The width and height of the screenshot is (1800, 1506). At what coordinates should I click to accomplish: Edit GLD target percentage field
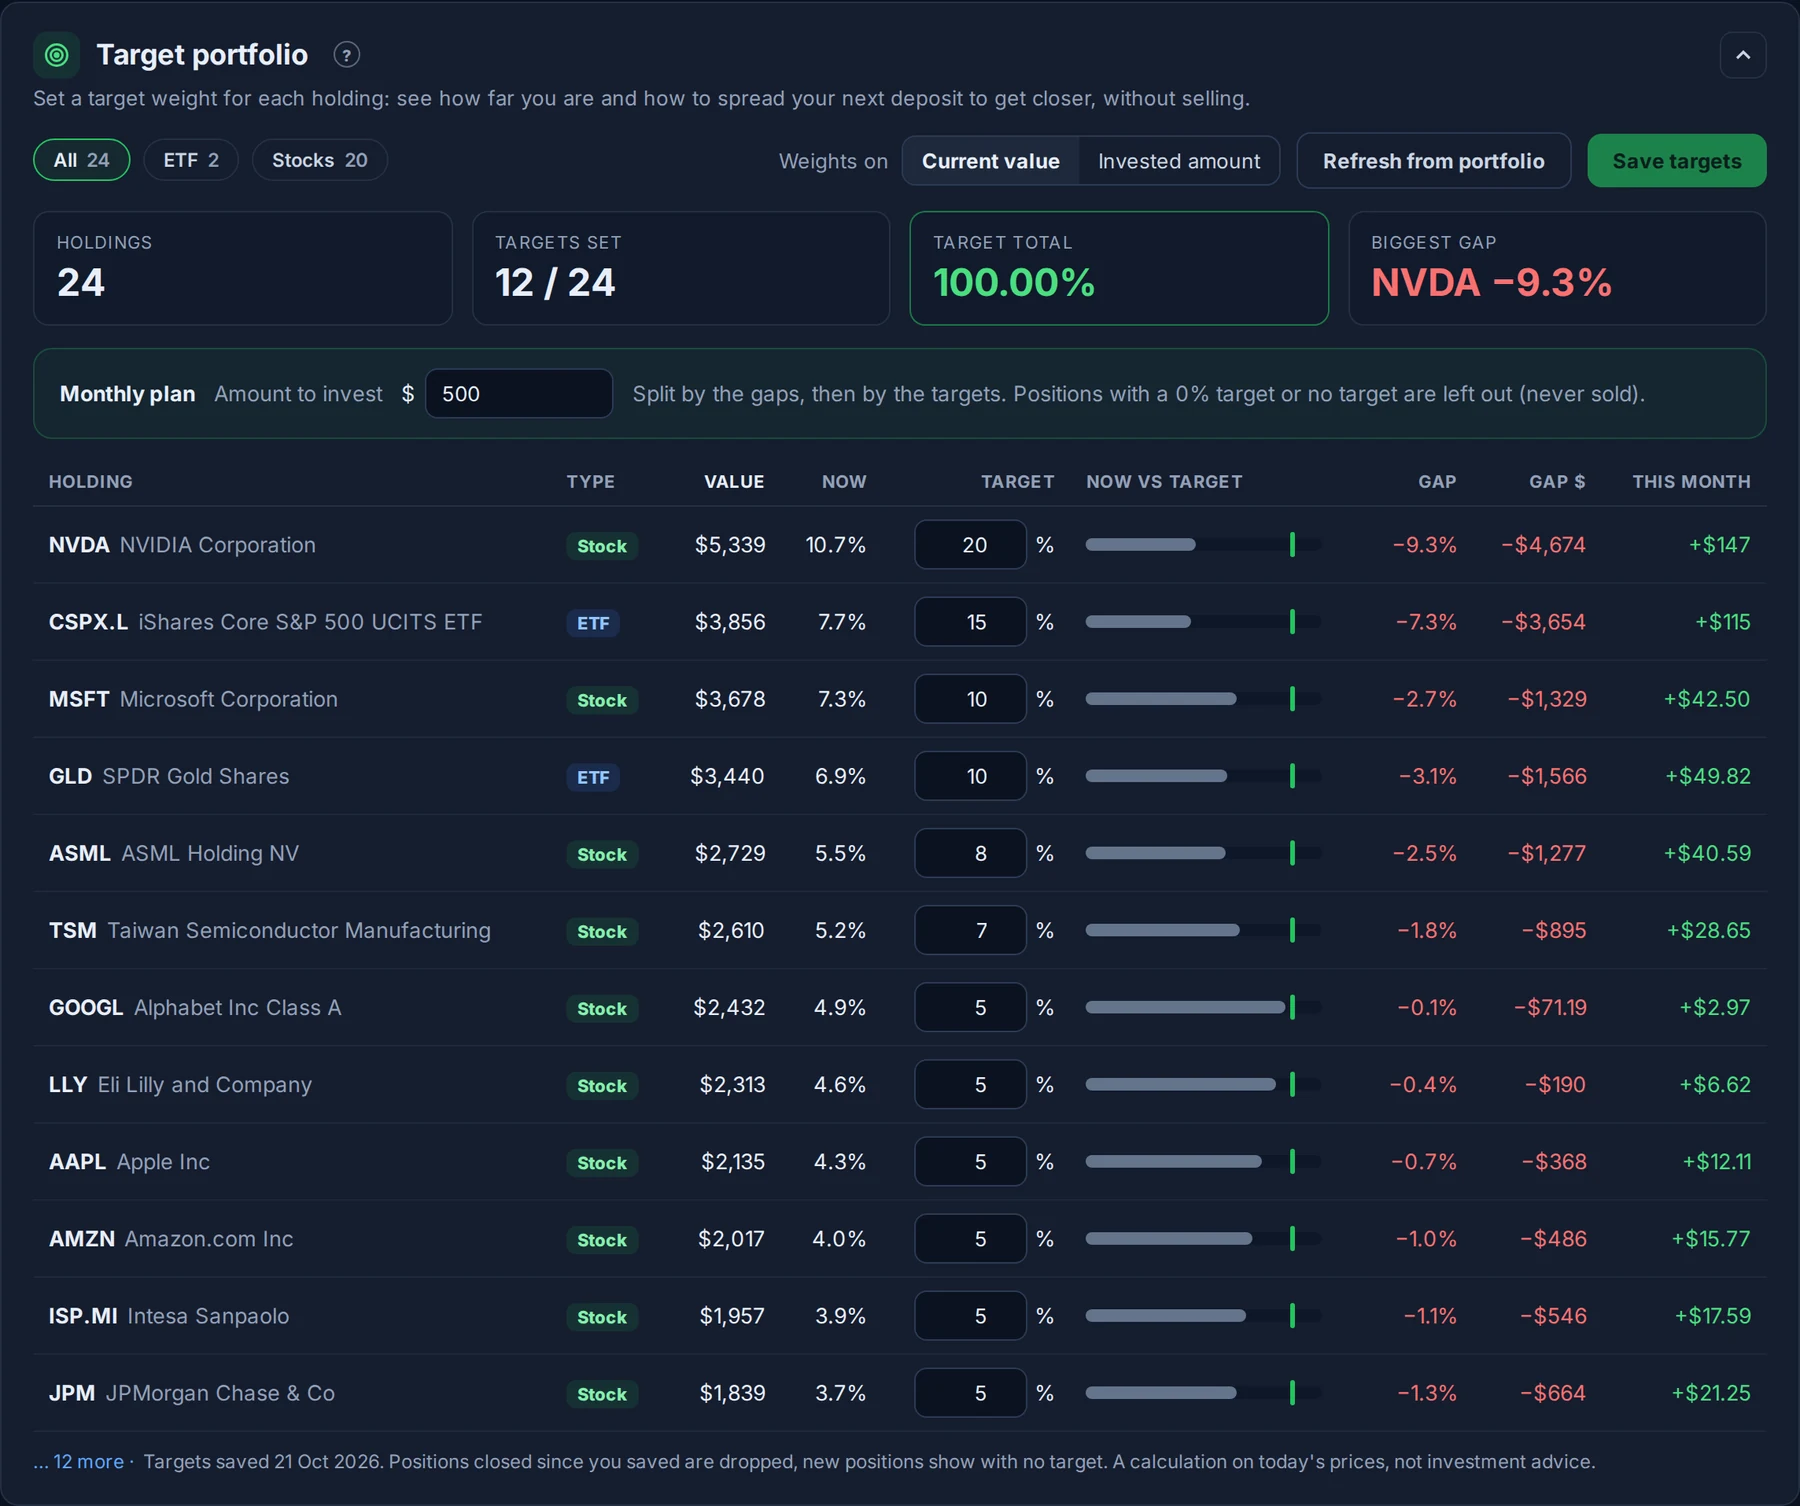[x=970, y=776]
